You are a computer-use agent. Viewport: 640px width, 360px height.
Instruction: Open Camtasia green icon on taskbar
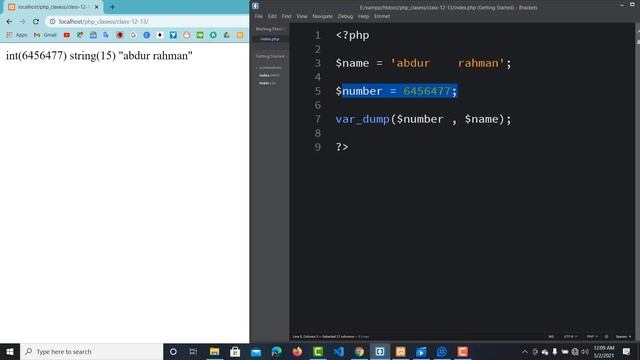[x=318, y=352]
